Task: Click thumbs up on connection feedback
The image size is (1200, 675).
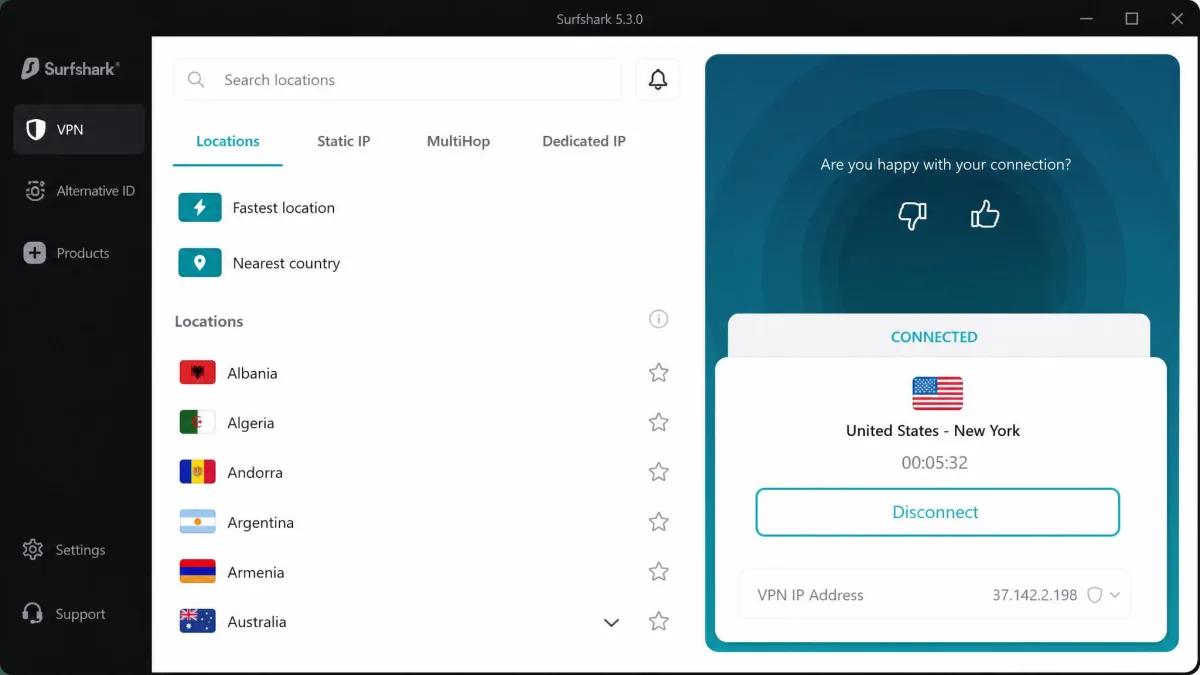Action: pos(985,213)
